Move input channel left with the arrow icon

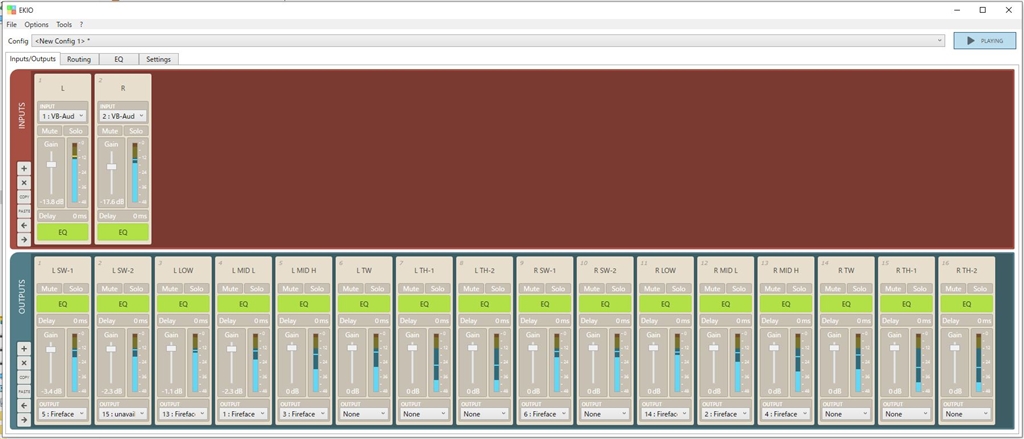click(24, 225)
